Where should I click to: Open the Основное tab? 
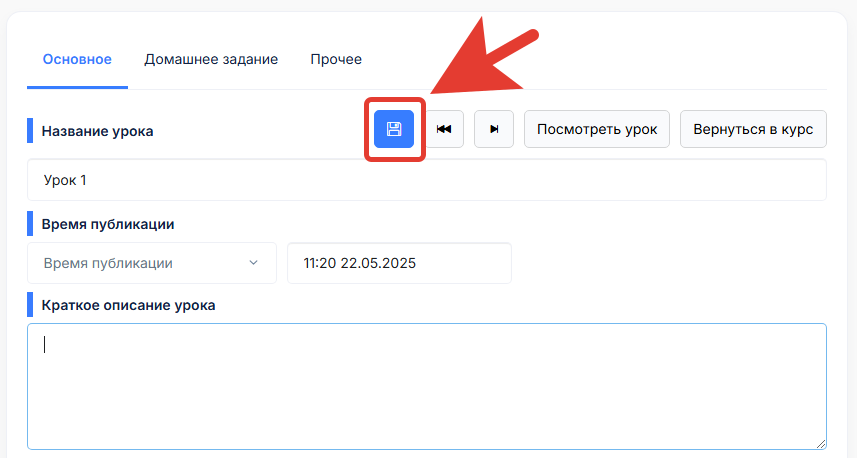point(77,59)
